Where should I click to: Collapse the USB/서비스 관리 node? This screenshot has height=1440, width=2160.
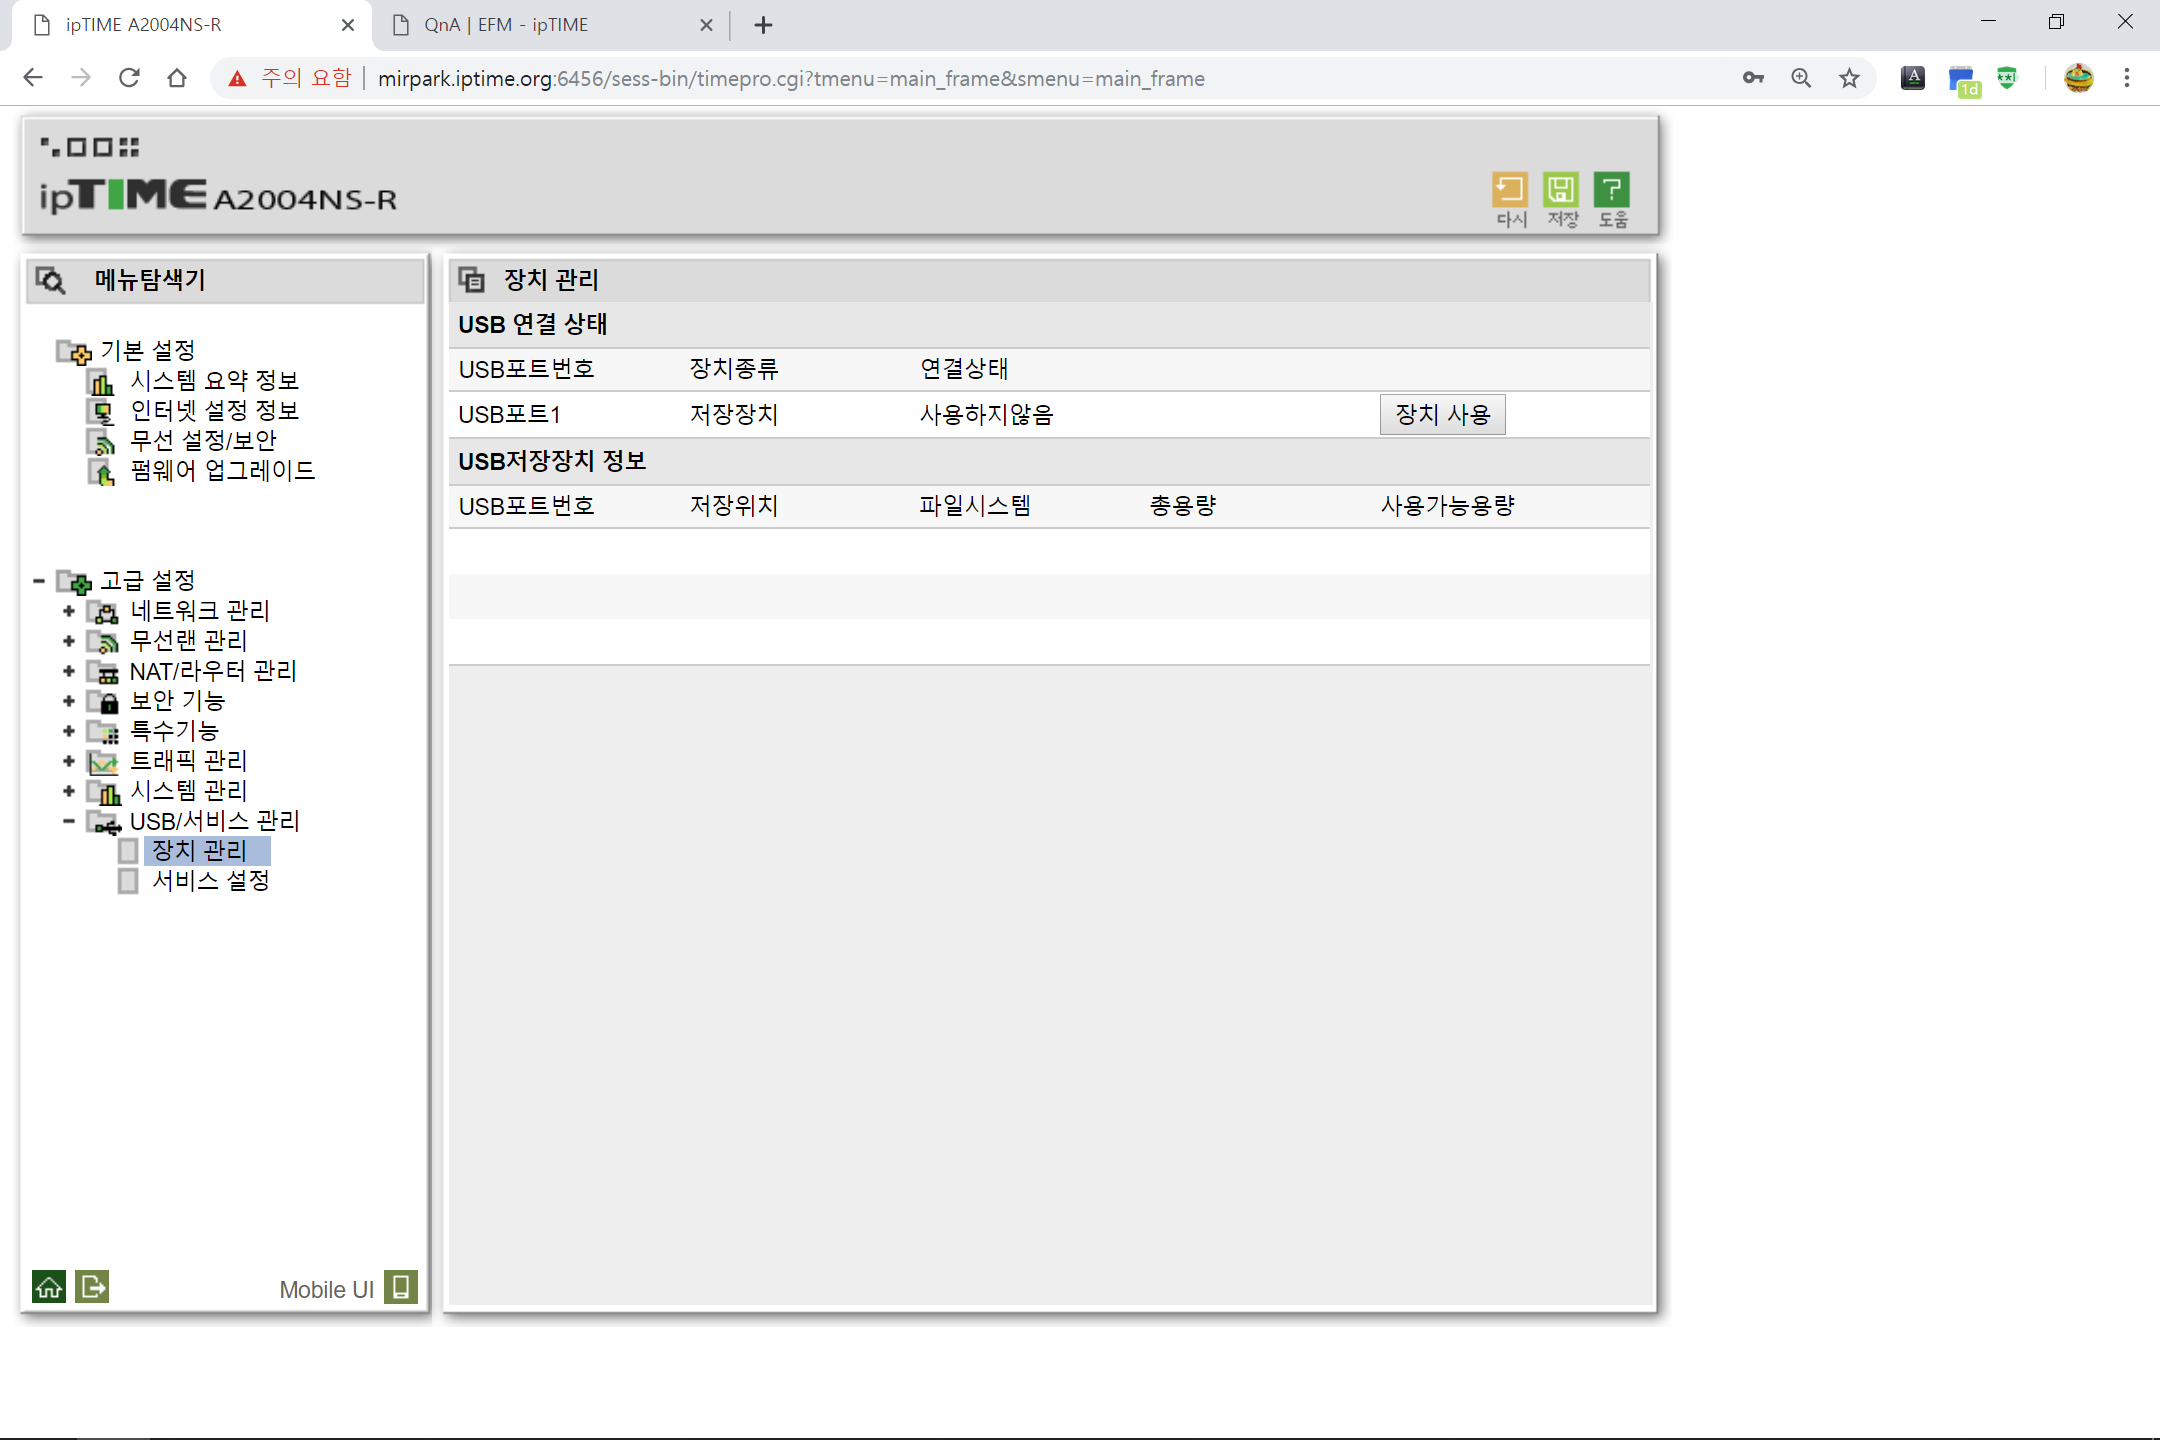pos(69,821)
